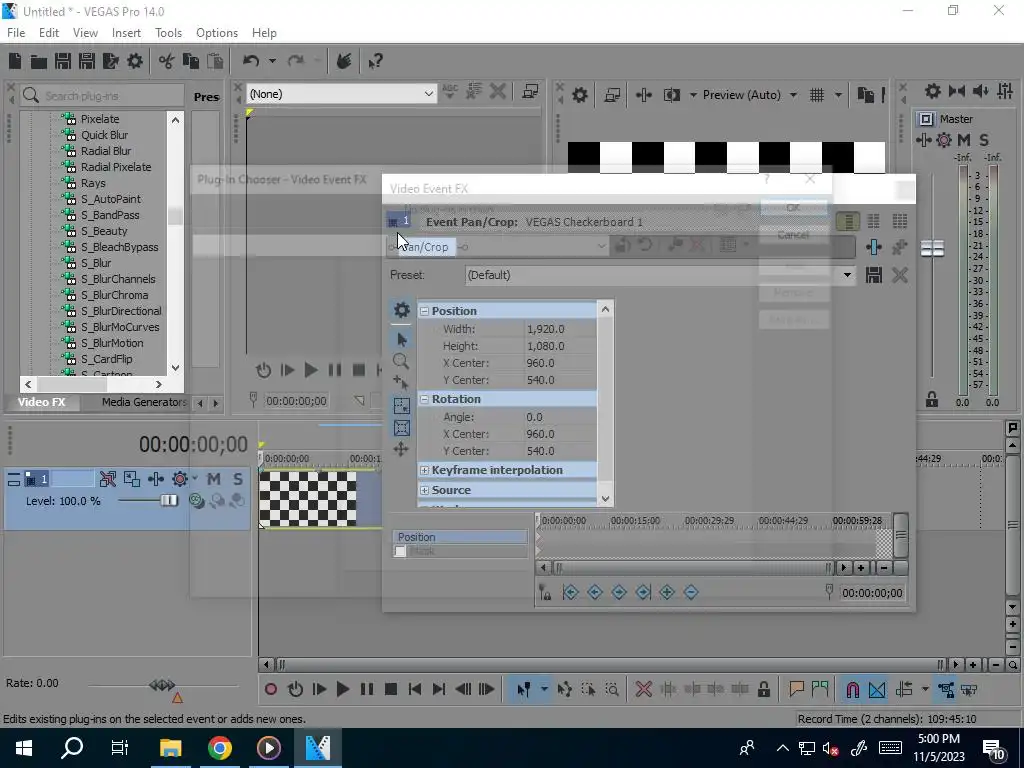The height and width of the screenshot is (768, 1024).
Task: Open Track FX on track 1
Action: coord(156,479)
